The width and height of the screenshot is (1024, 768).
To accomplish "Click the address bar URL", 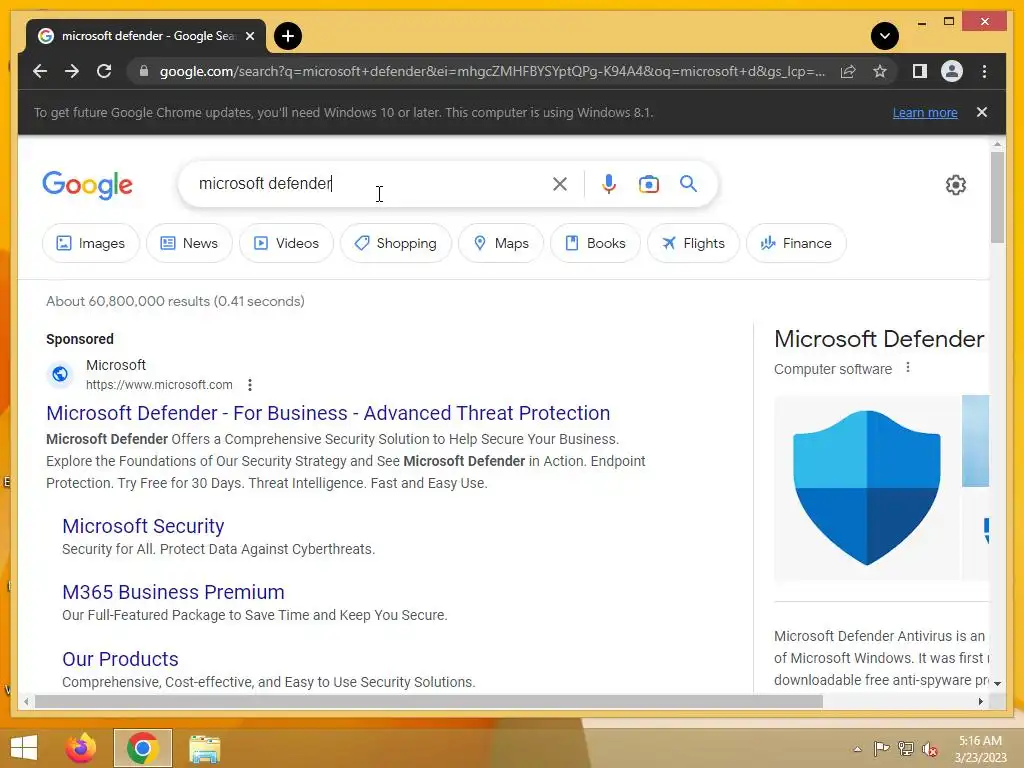I will tap(492, 71).
